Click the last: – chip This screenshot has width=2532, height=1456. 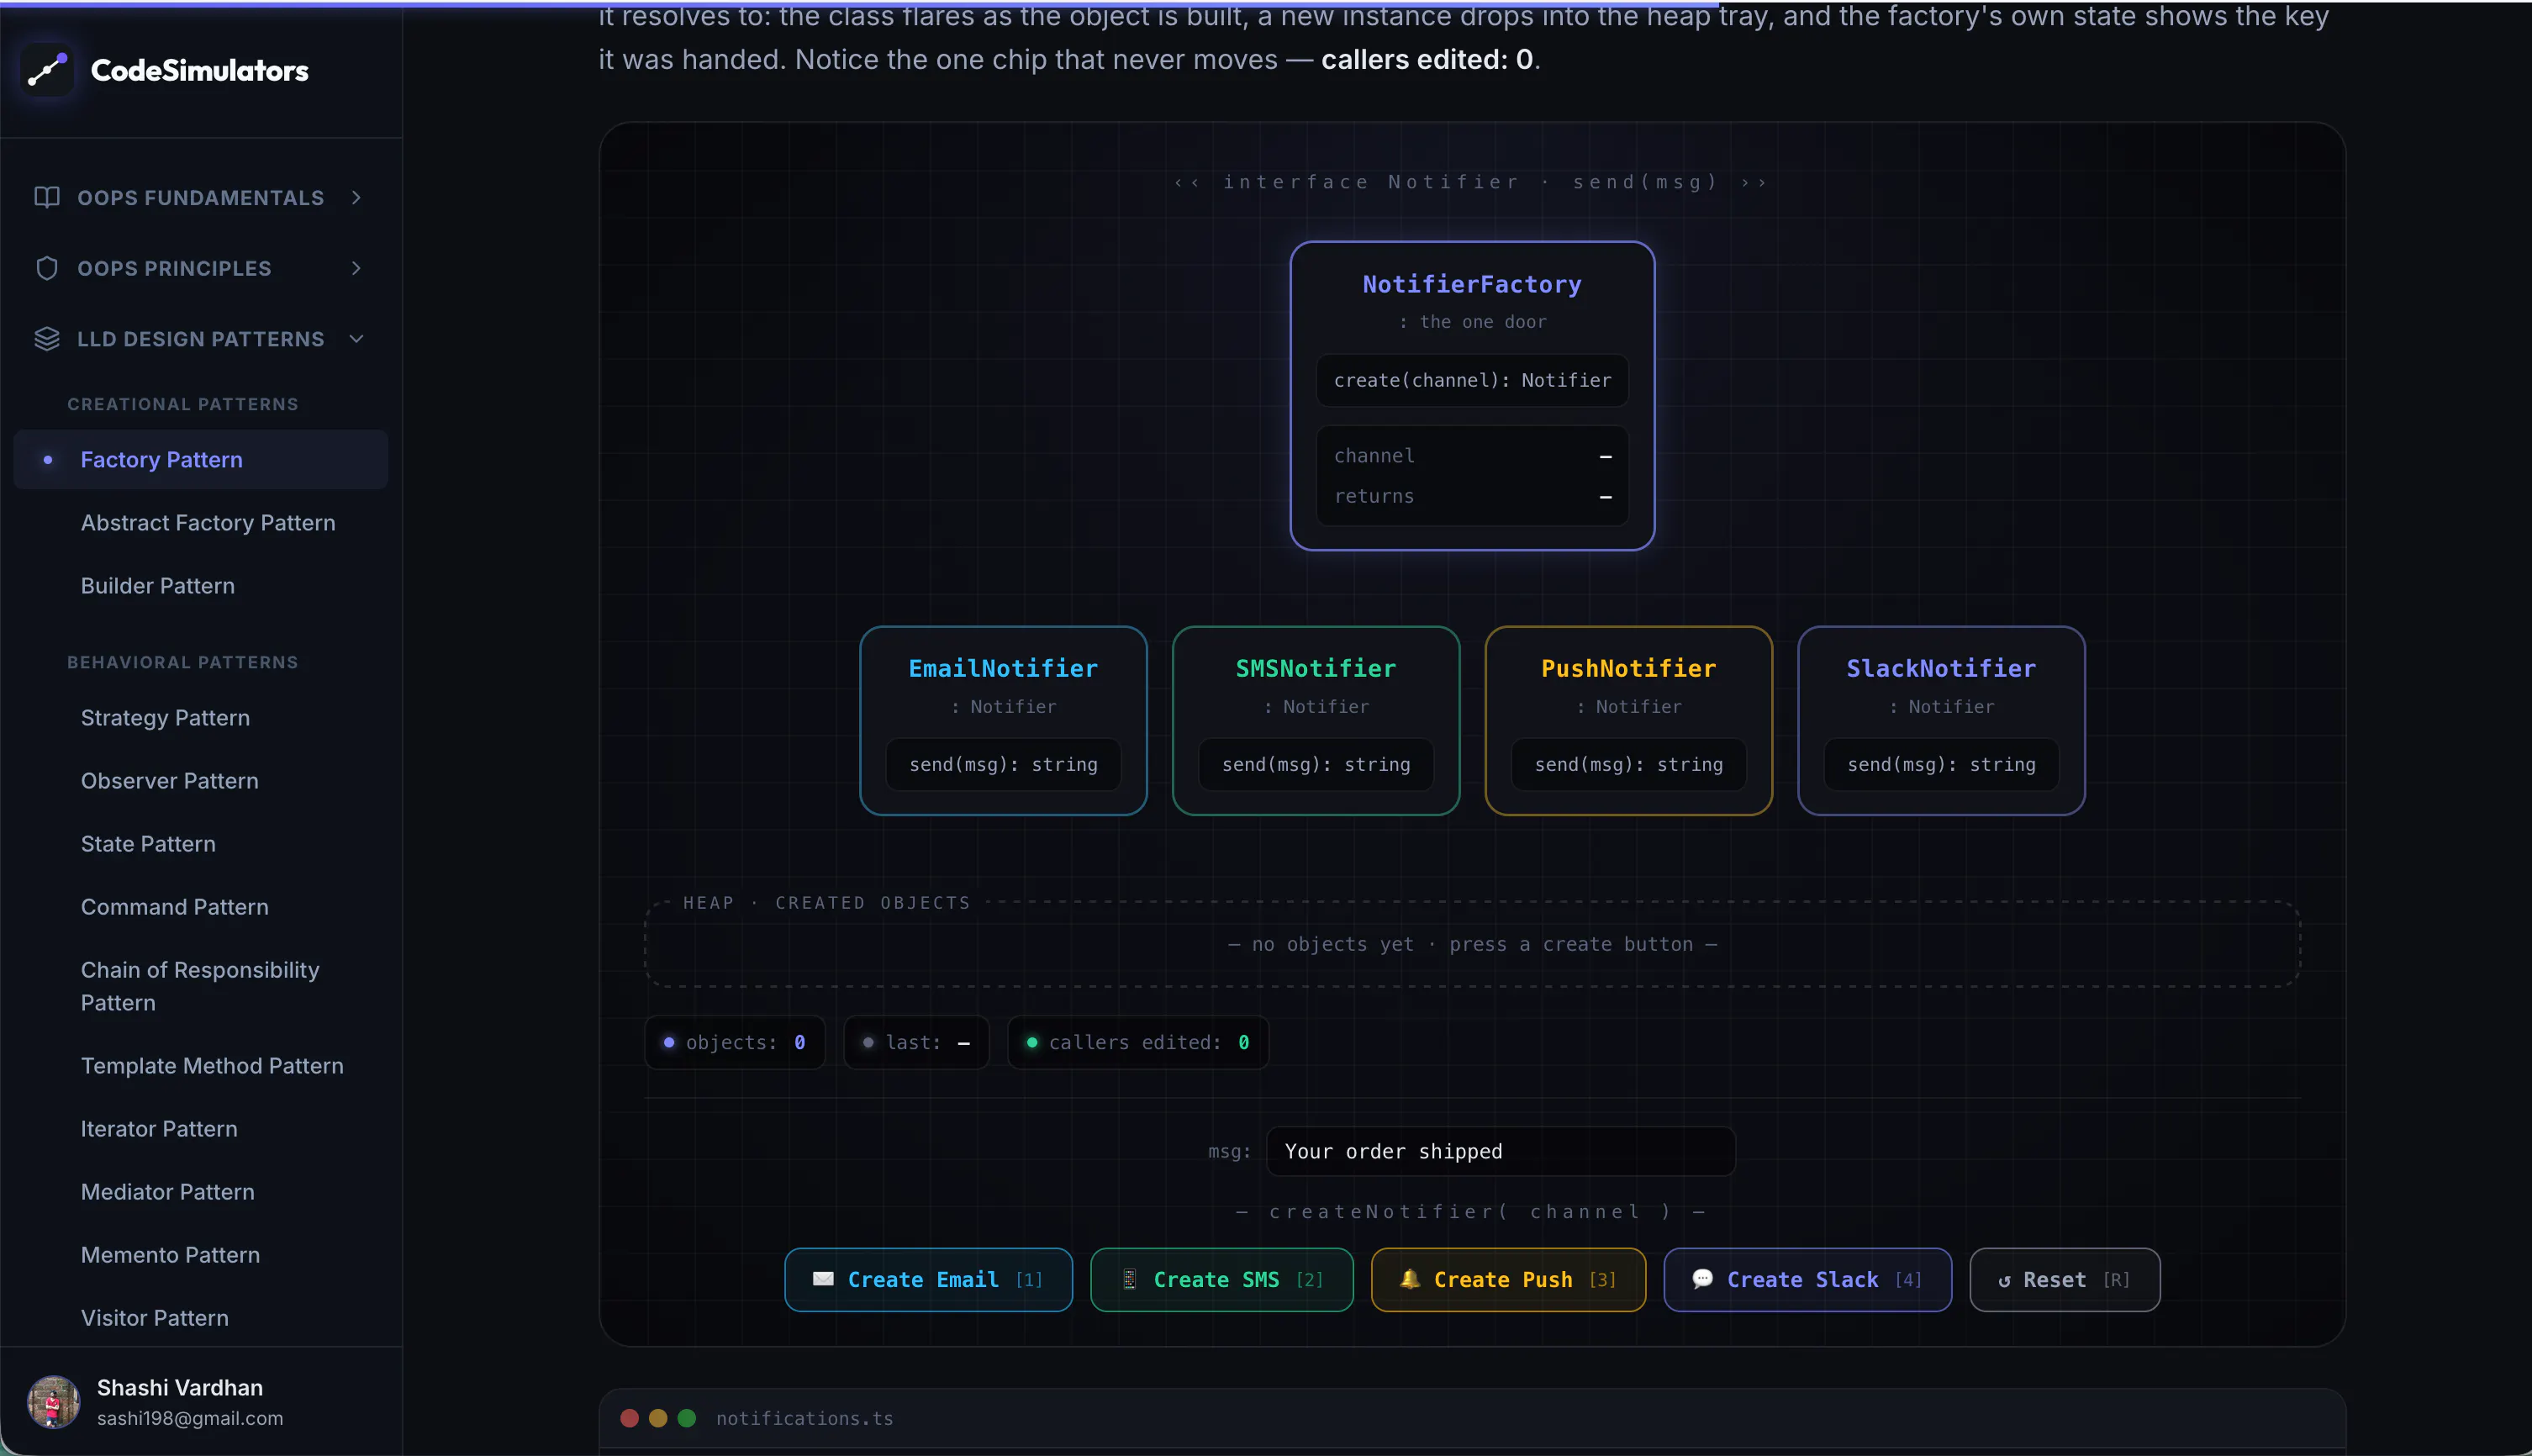tap(916, 1042)
